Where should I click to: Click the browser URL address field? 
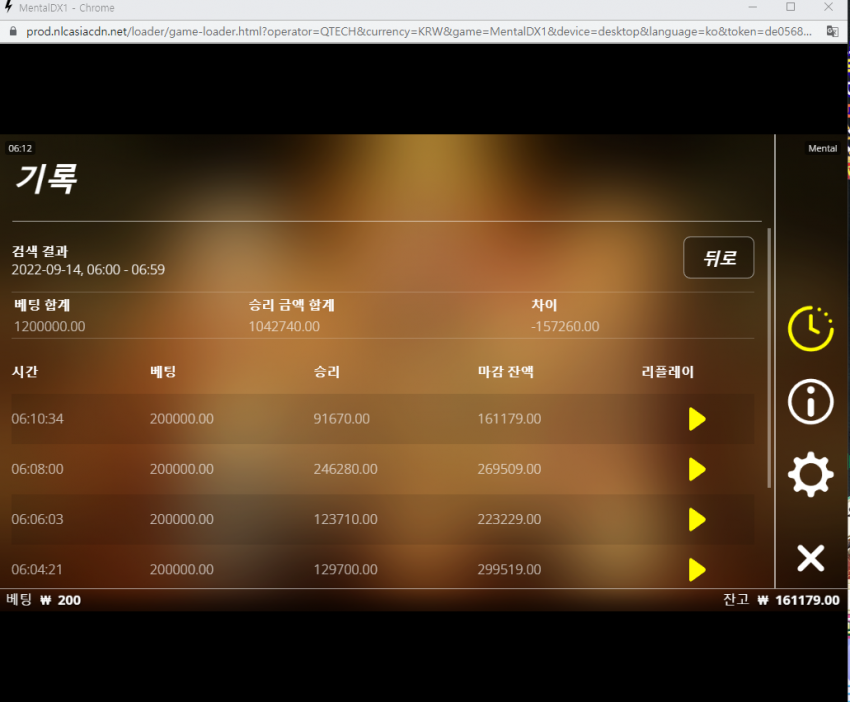418,31
